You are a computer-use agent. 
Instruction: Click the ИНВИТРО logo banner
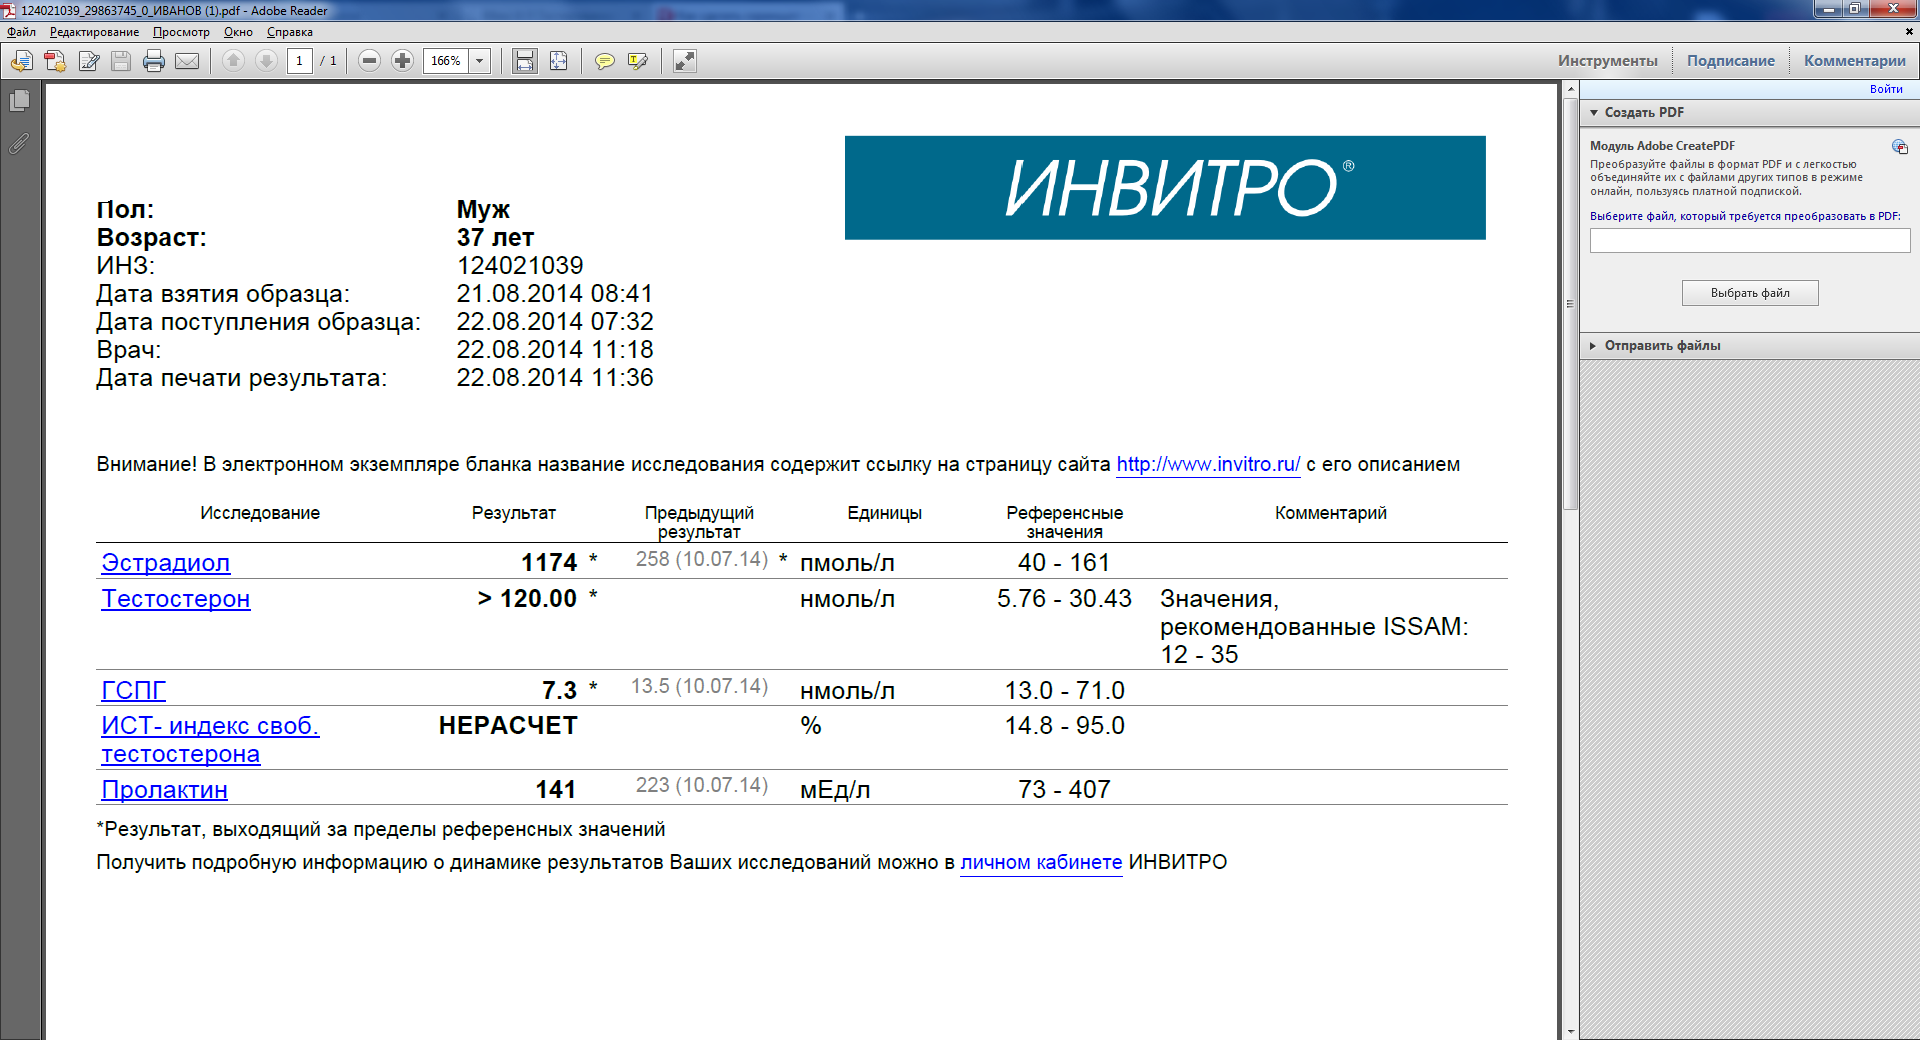(1165, 188)
